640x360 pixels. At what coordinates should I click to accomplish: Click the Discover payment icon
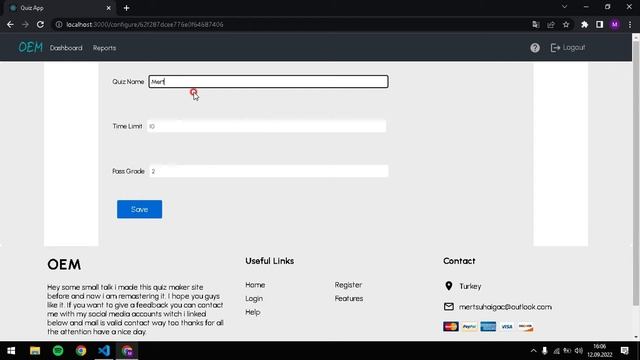tap(525, 327)
